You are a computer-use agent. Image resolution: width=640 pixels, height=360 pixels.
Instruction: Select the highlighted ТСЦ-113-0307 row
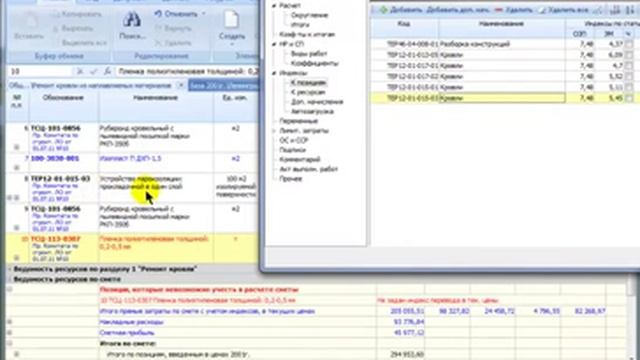(132, 248)
